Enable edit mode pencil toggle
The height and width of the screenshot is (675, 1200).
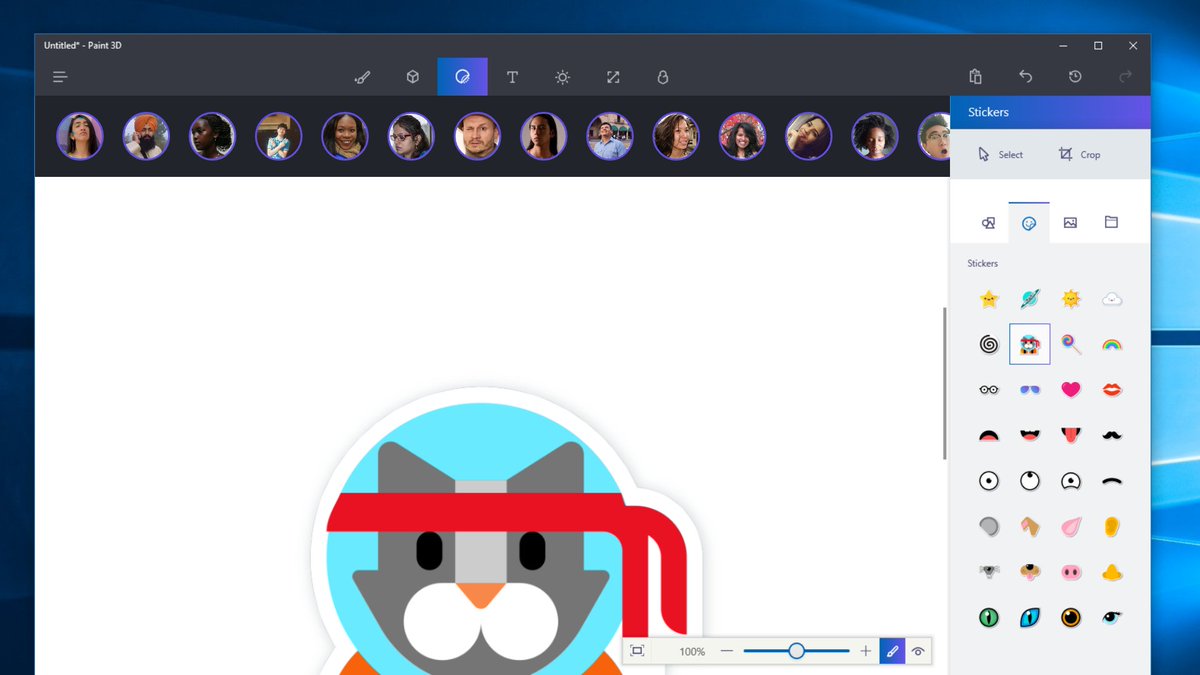pos(892,651)
